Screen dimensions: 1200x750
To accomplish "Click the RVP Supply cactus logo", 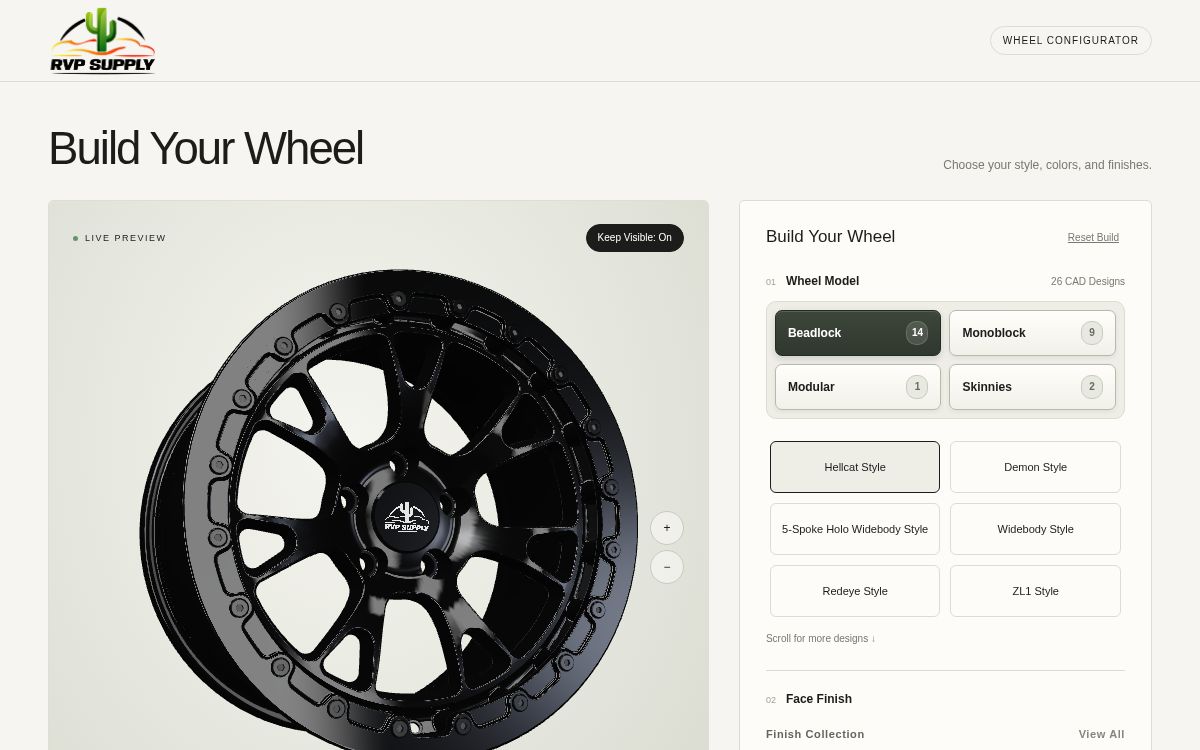I will click(x=103, y=40).
